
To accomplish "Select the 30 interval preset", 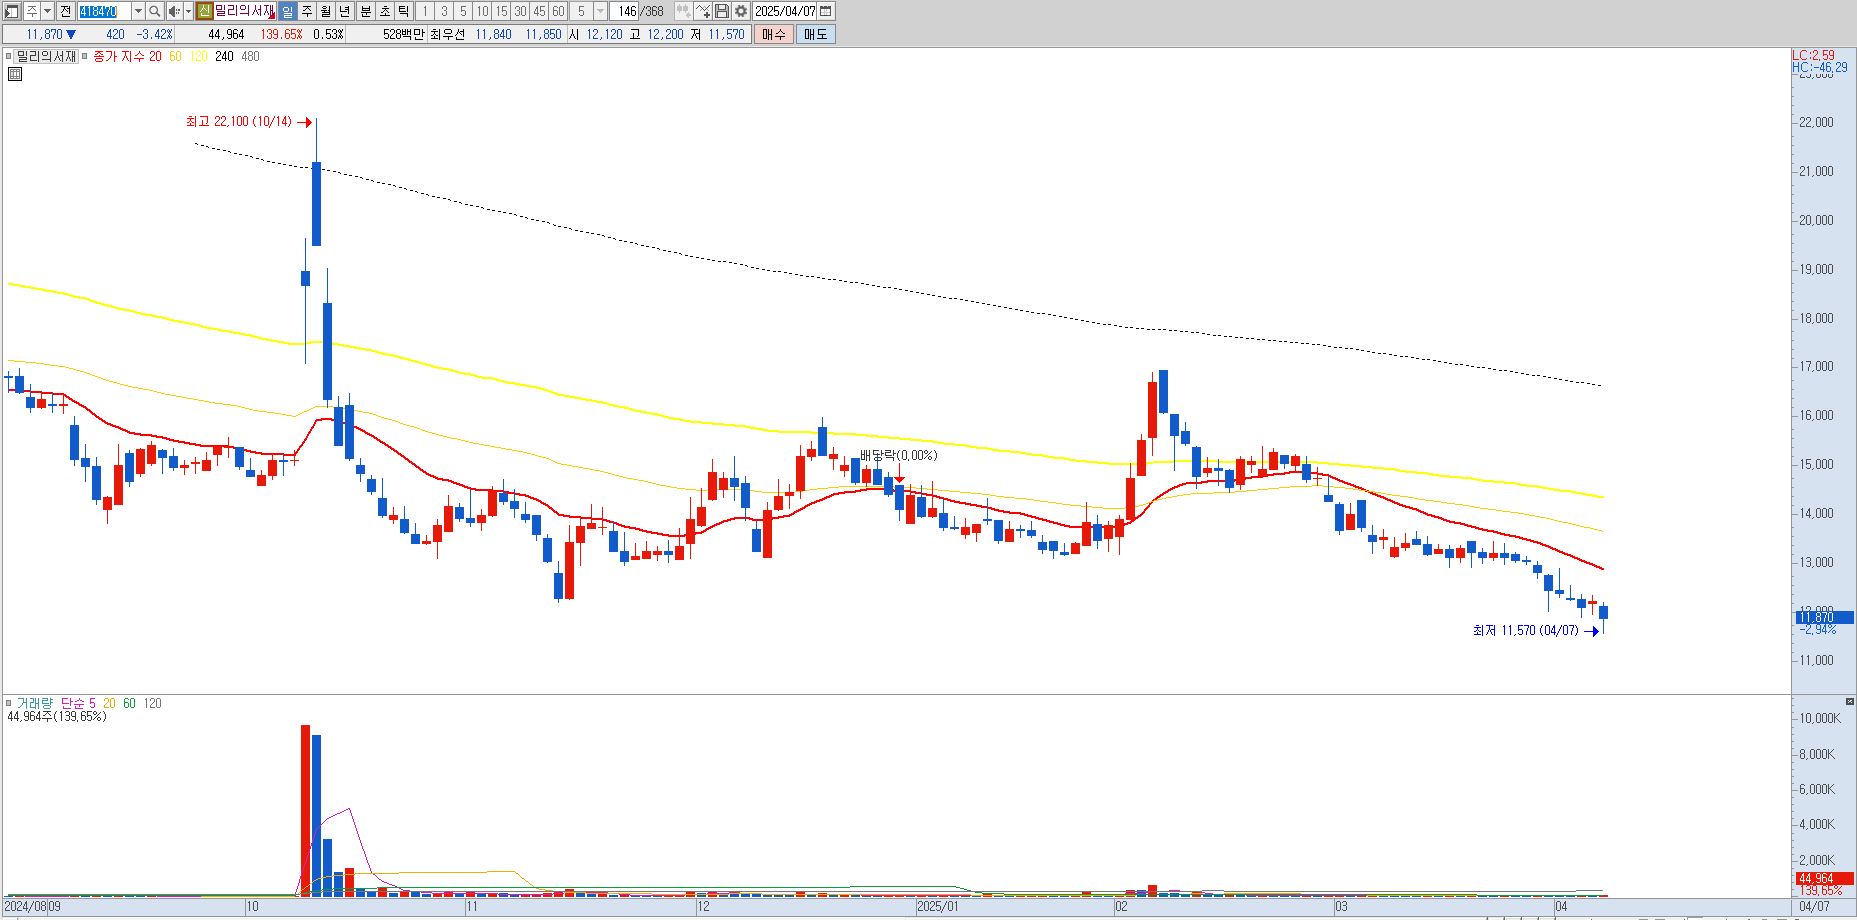I will (x=520, y=11).
